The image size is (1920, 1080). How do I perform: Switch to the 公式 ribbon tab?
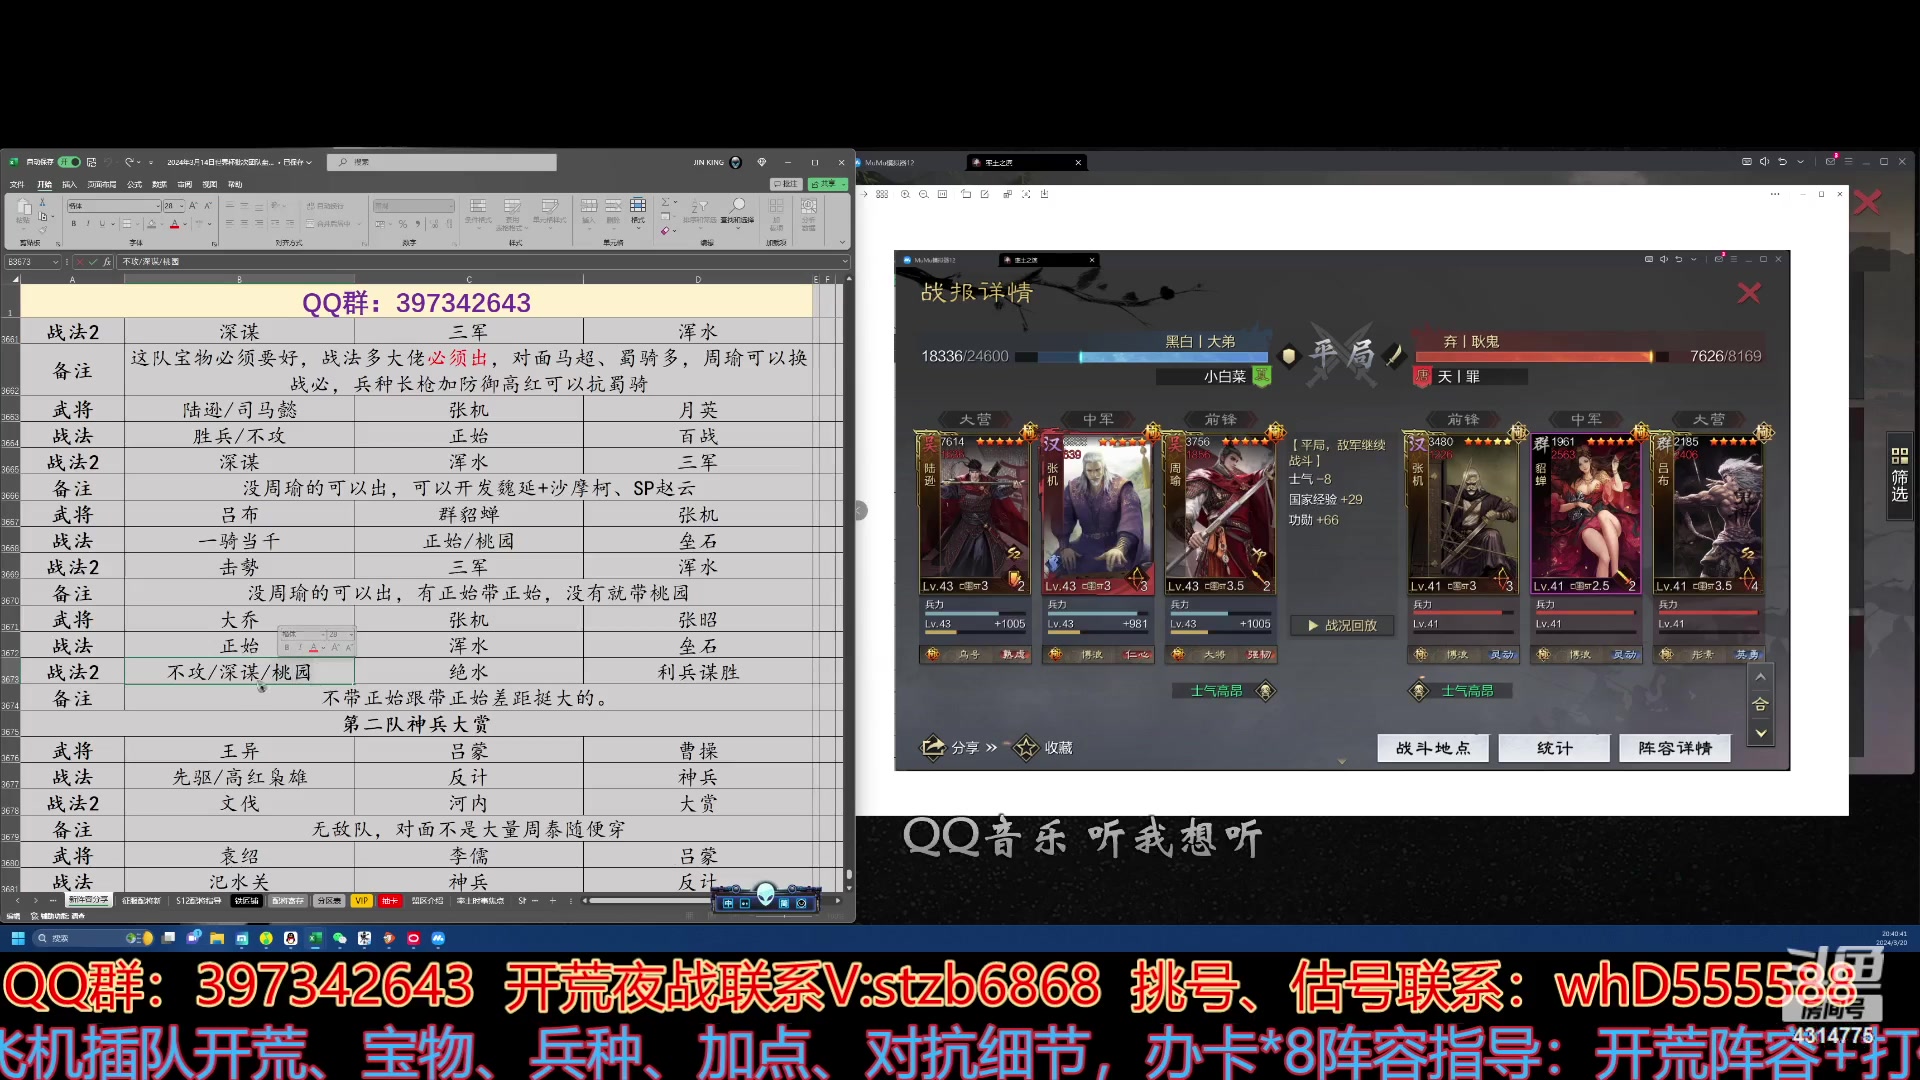pyautogui.click(x=134, y=185)
